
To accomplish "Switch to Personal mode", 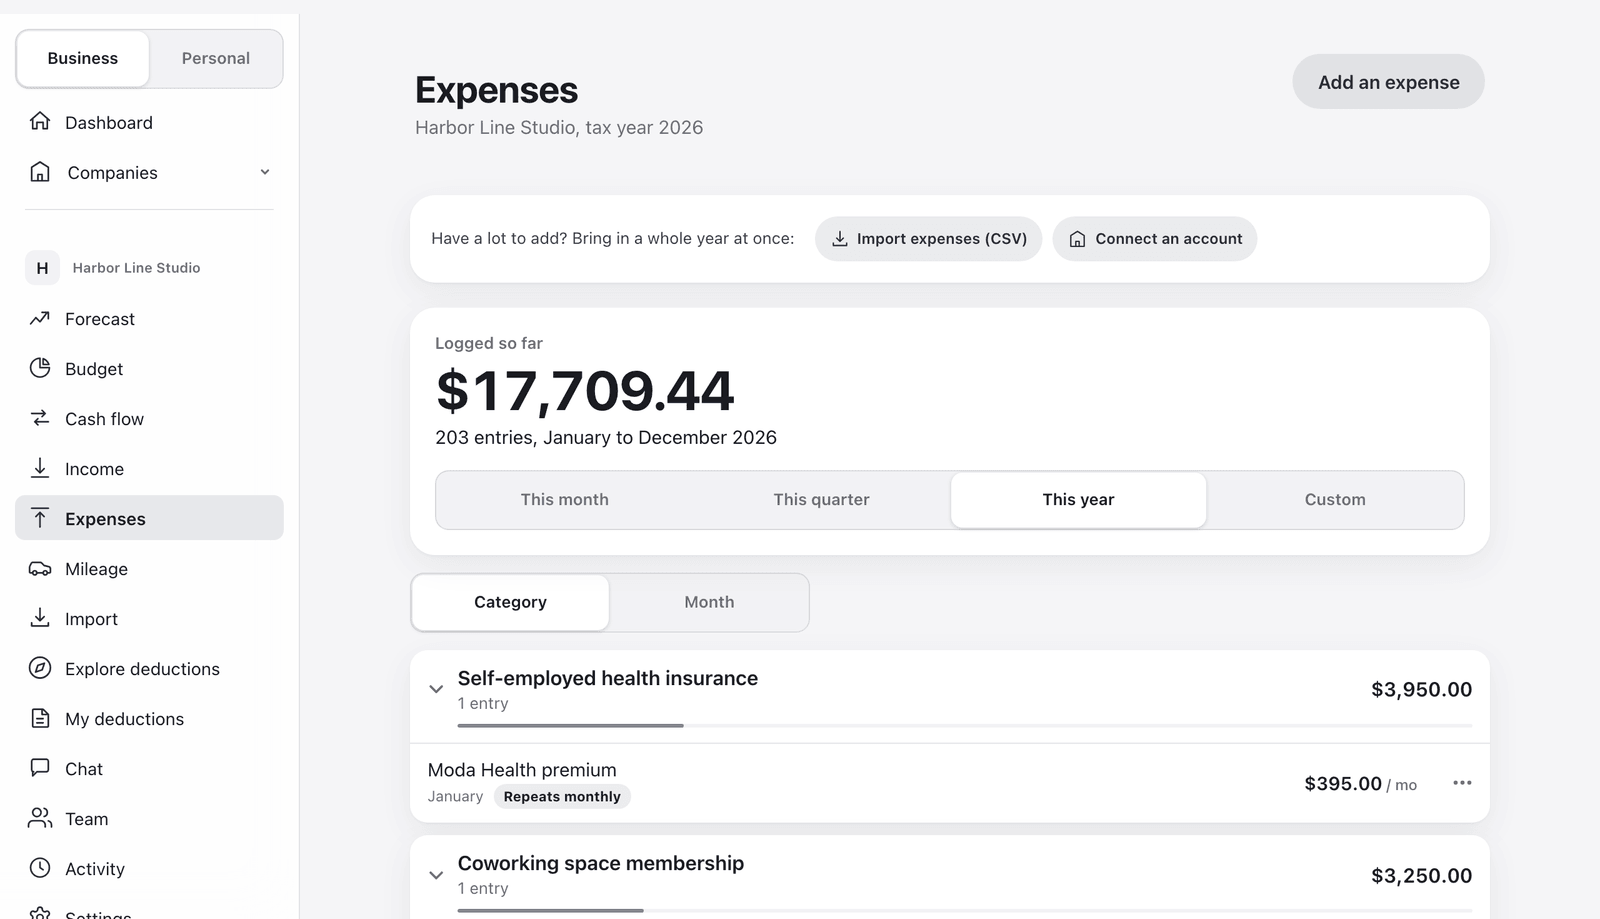I will pos(216,58).
